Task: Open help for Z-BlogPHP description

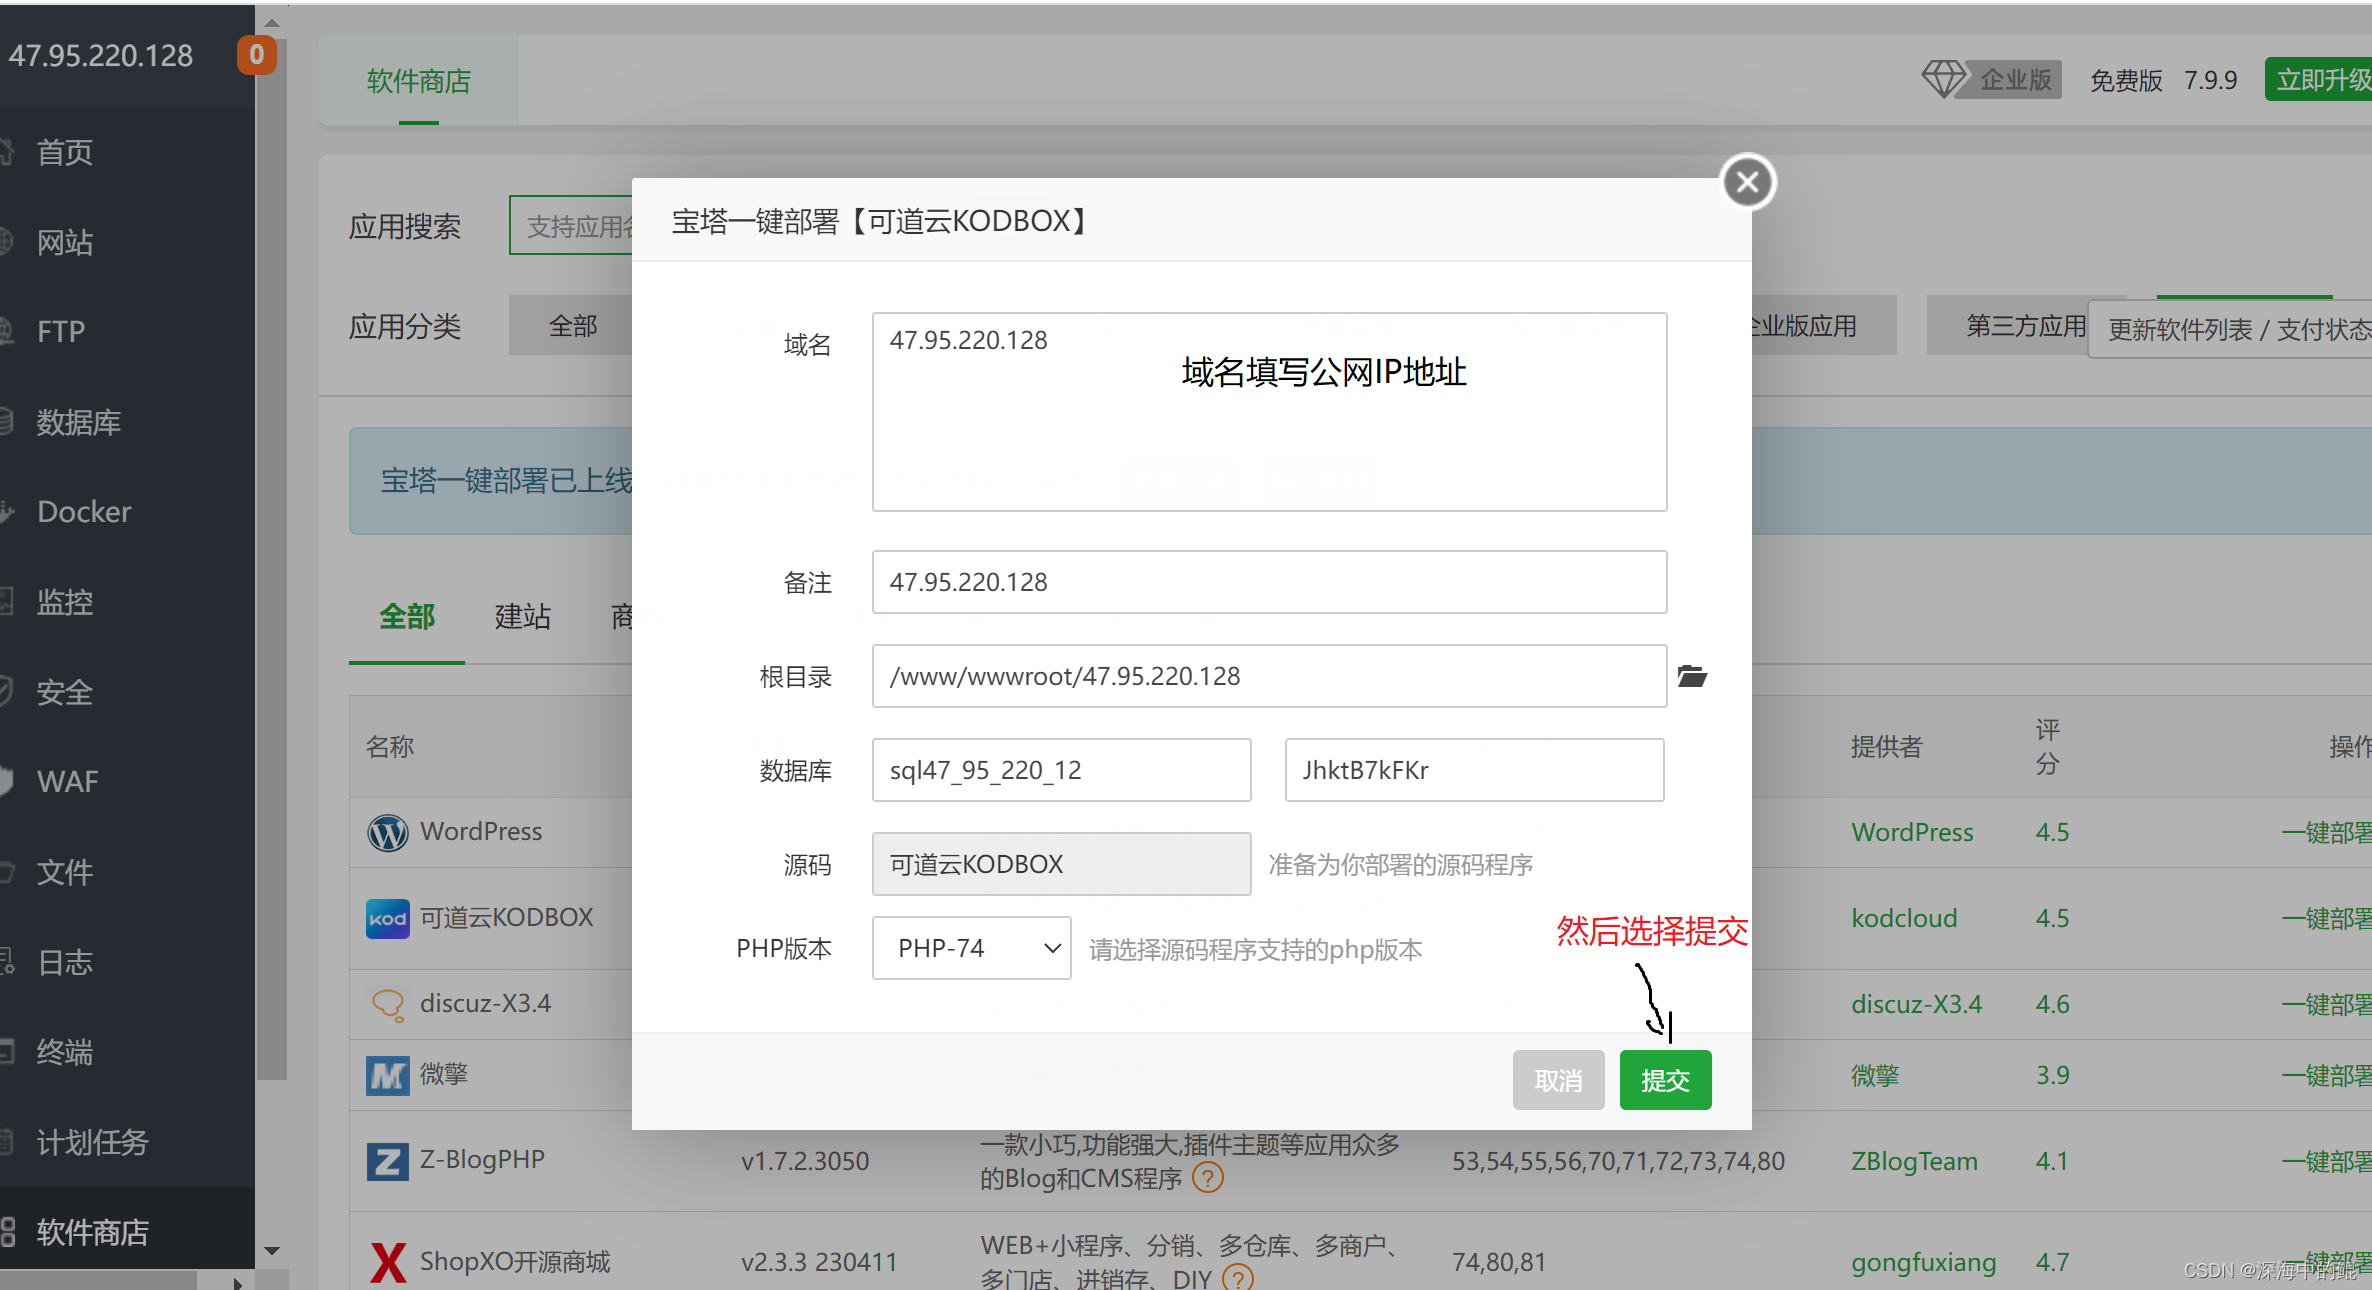Action: point(1208,1178)
